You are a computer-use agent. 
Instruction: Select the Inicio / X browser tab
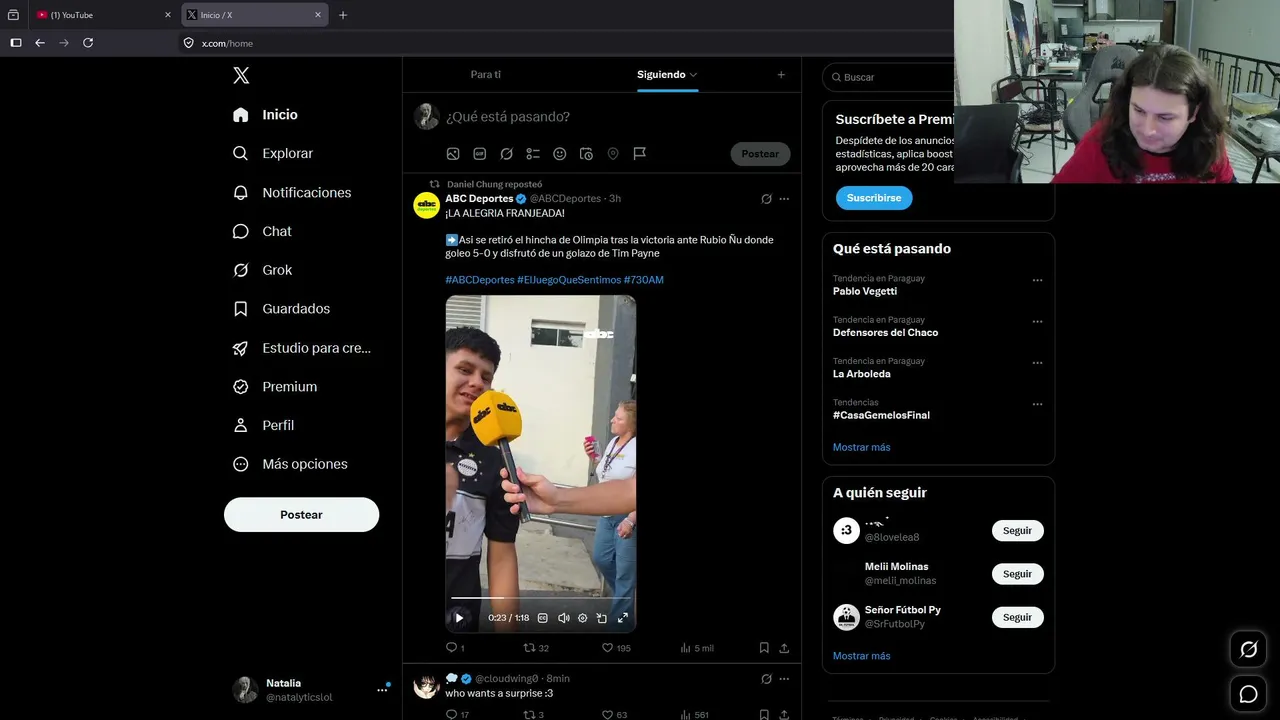255,15
